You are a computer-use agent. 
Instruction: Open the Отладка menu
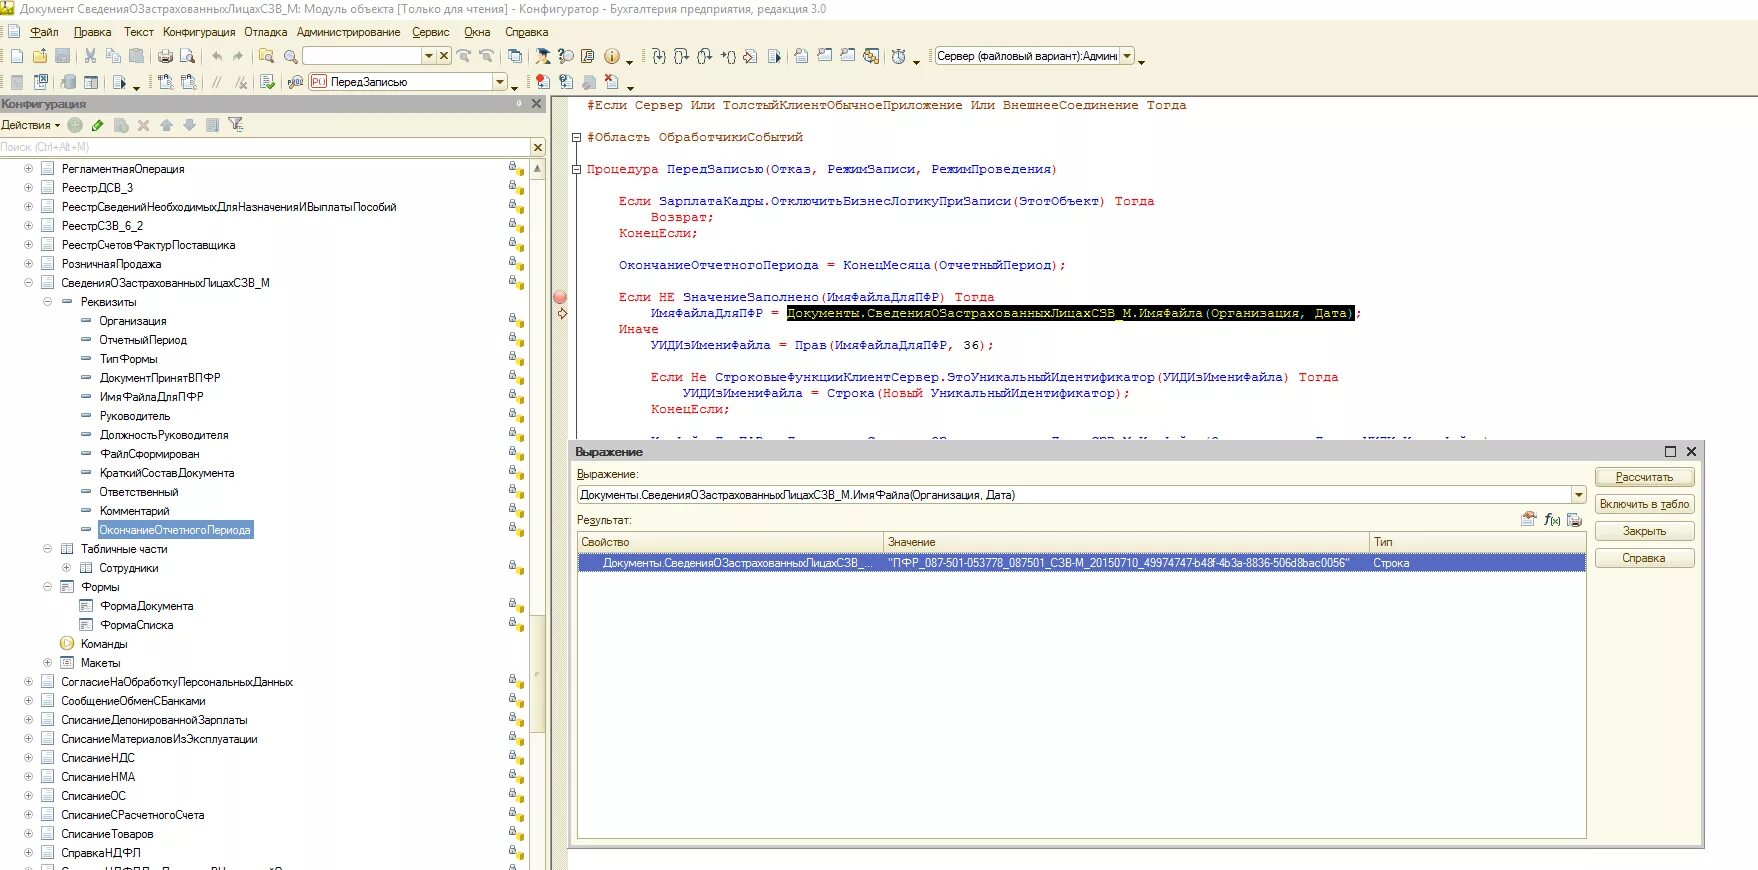[x=266, y=32]
